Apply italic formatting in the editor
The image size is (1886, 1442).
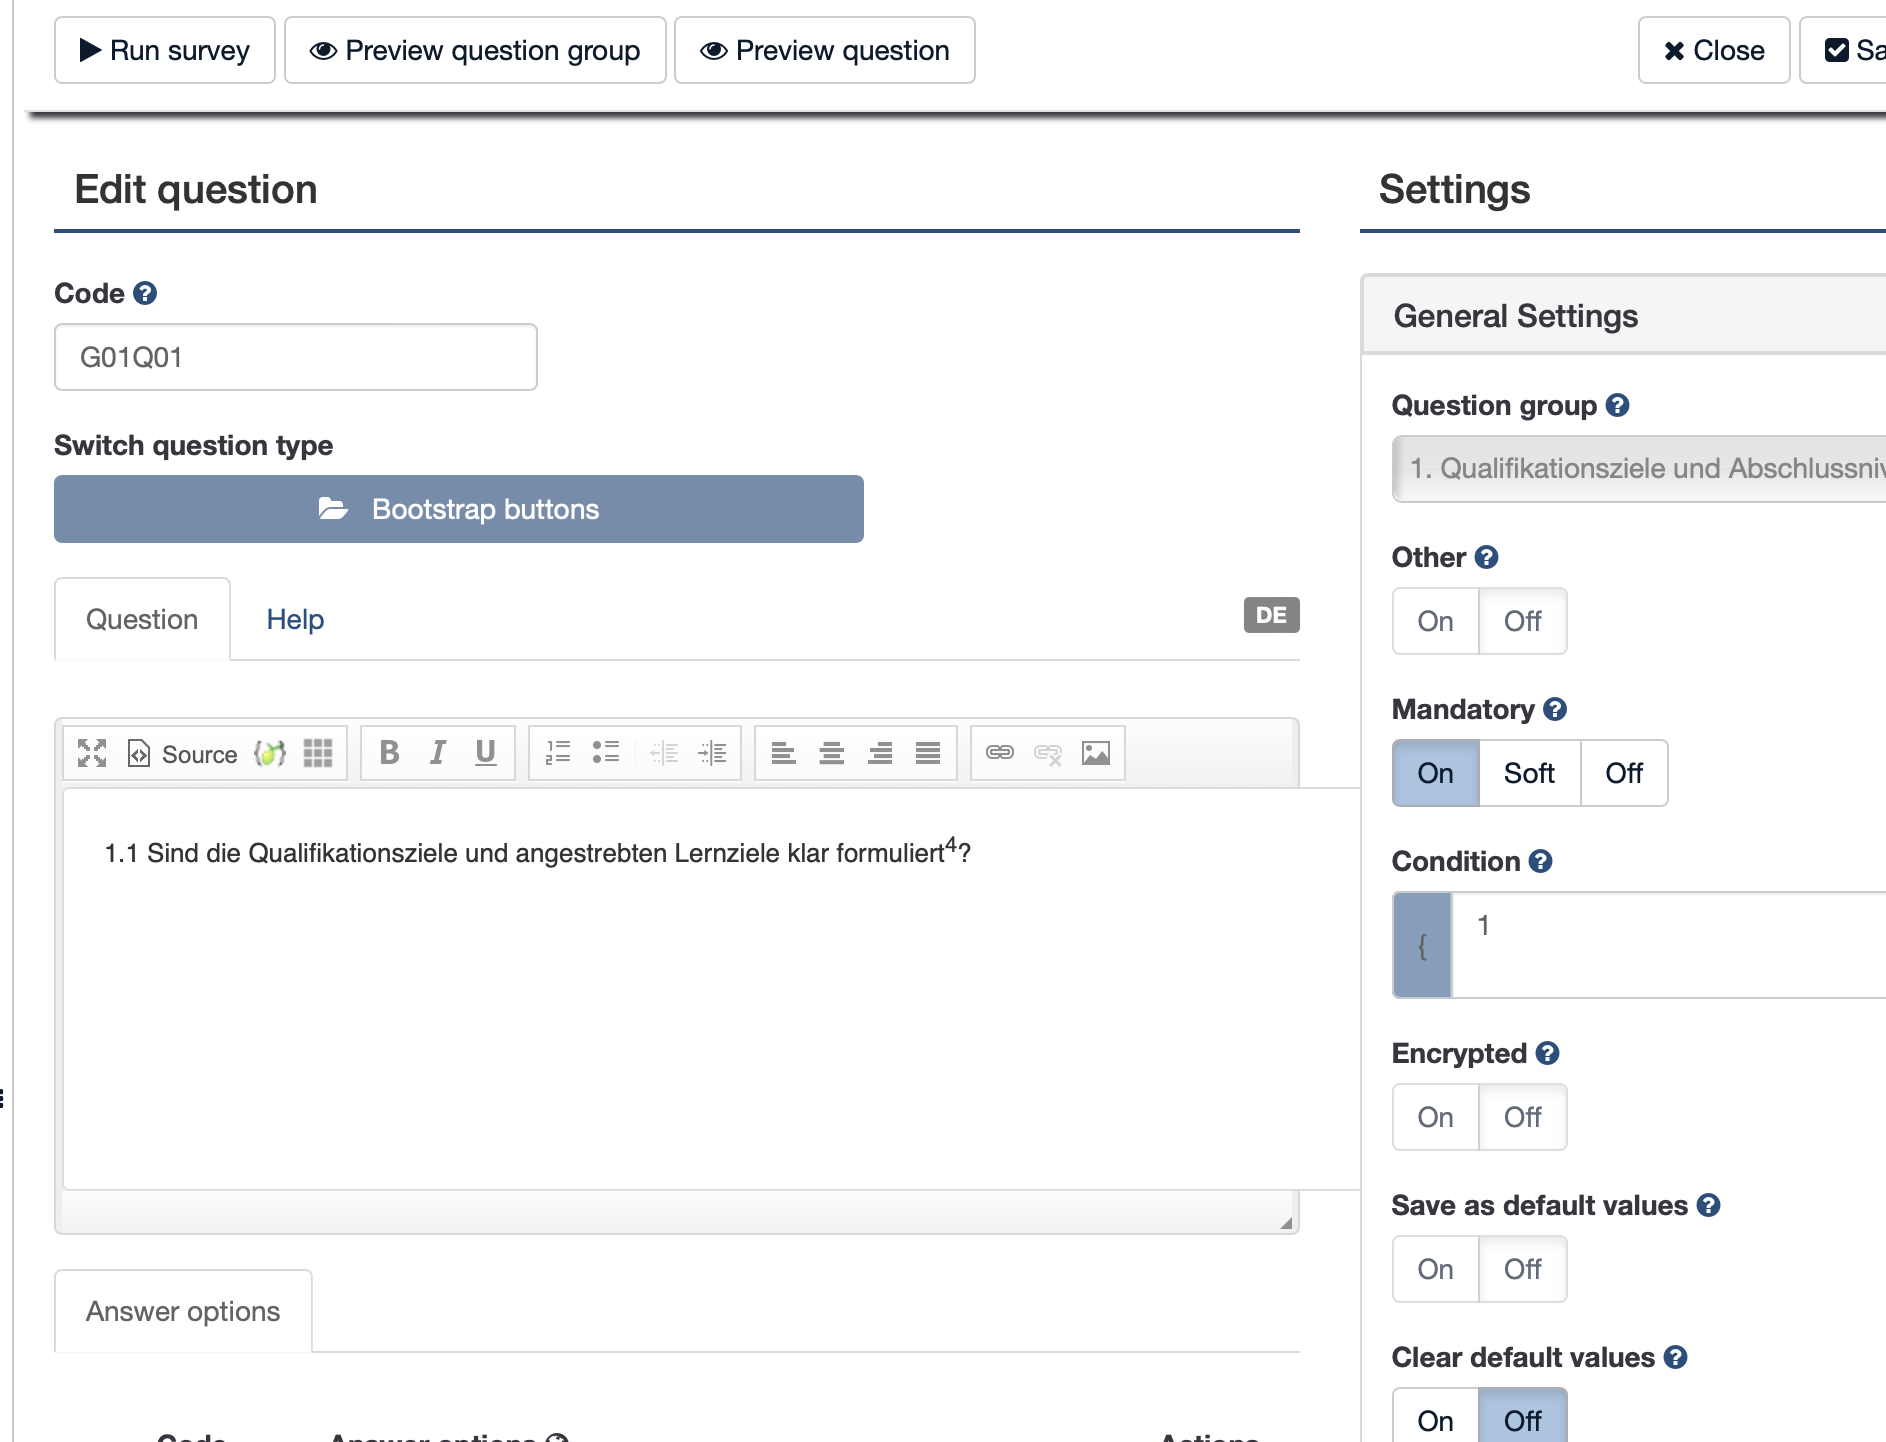[x=438, y=753]
